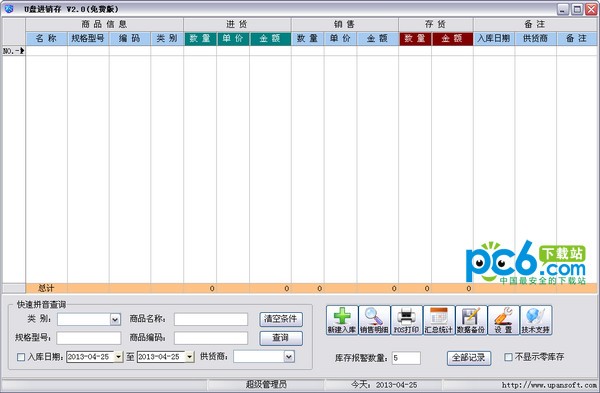Open 汇总统计 summary statistics
Screen dimensions: 600x393
pyautogui.click(x=439, y=320)
